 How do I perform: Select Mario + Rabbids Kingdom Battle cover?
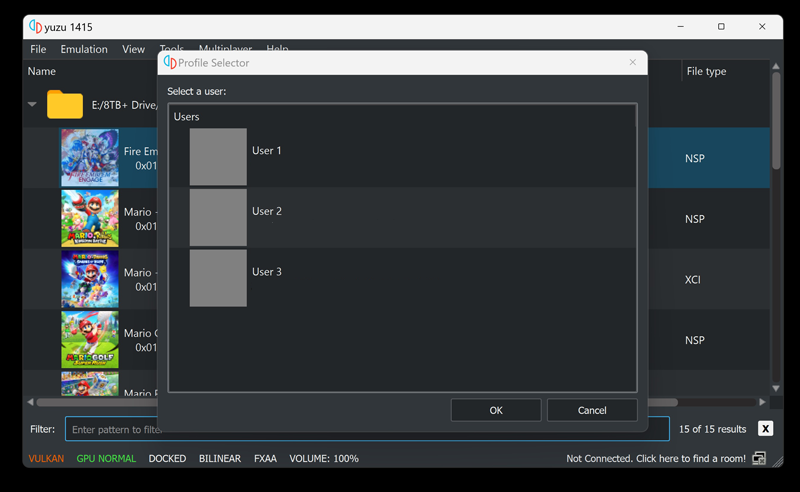[90, 218]
